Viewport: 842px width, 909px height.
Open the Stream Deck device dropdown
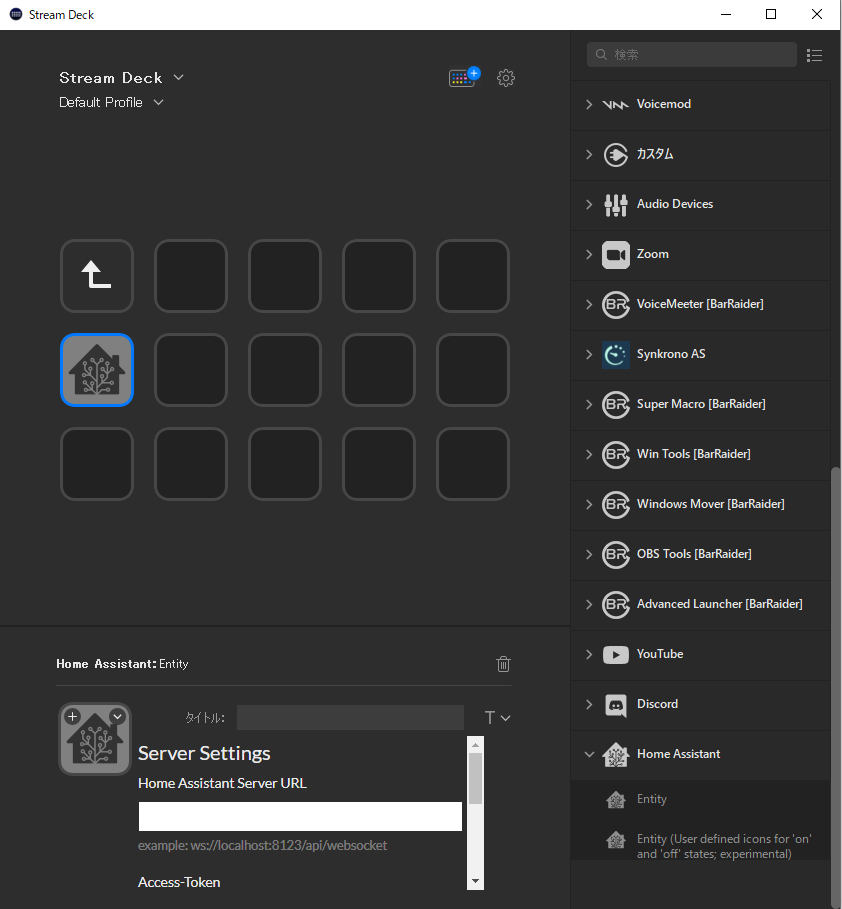[x=179, y=78]
